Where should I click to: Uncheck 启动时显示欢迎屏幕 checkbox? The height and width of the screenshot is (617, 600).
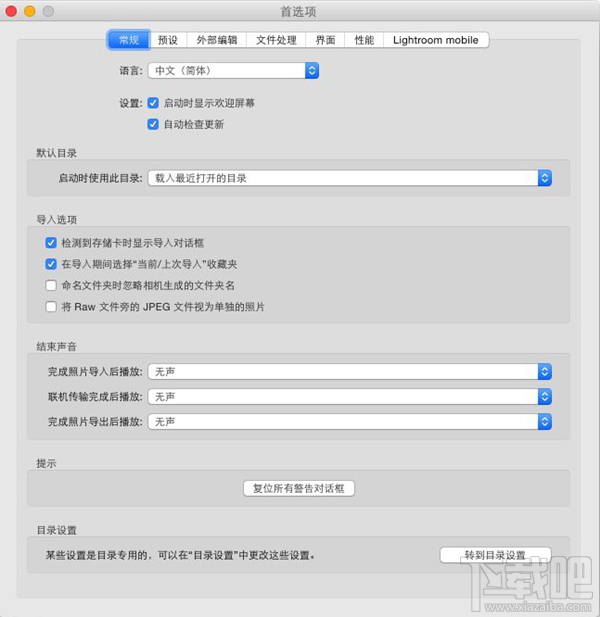(x=153, y=103)
